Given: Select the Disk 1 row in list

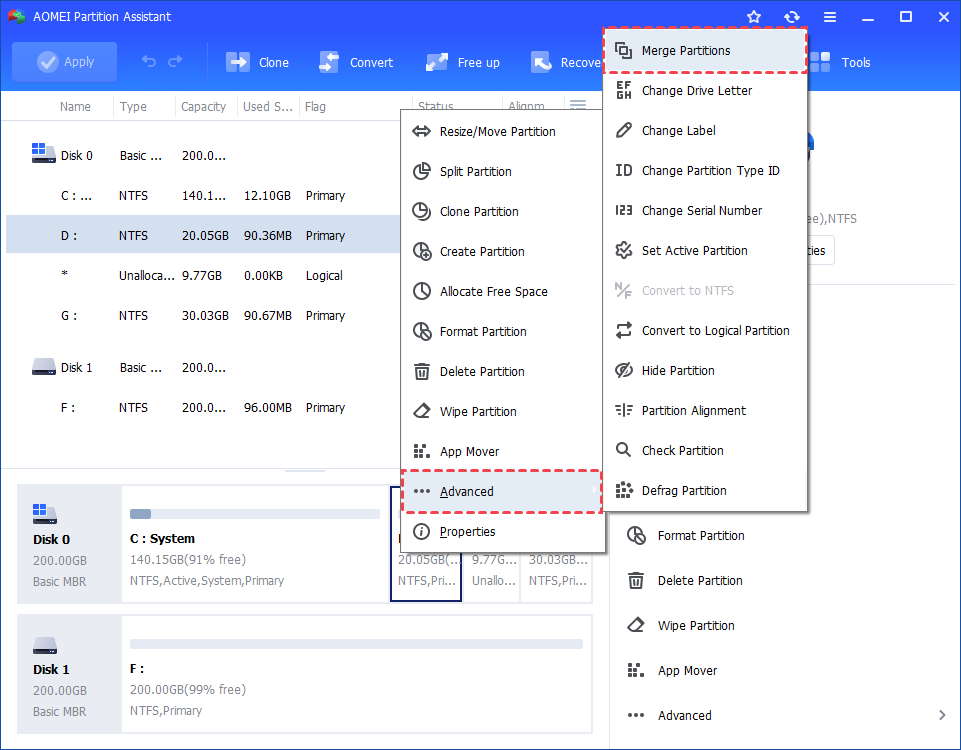Looking at the screenshot, I should (x=203, y=368).
